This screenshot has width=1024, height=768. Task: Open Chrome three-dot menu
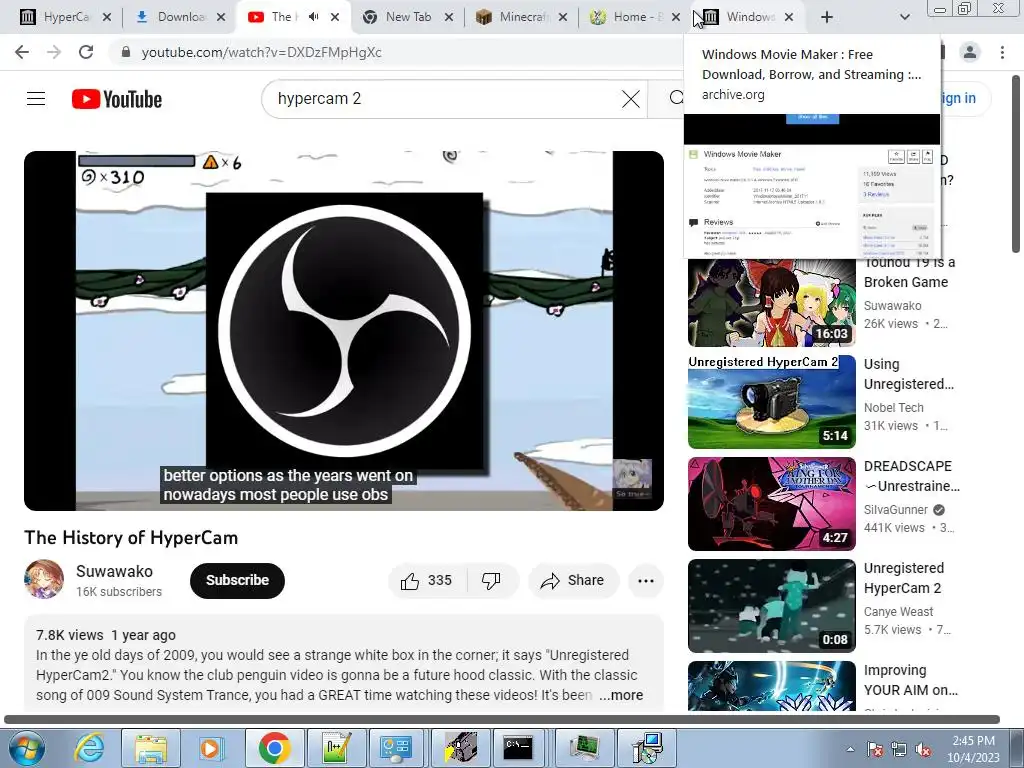point(1002,52)
